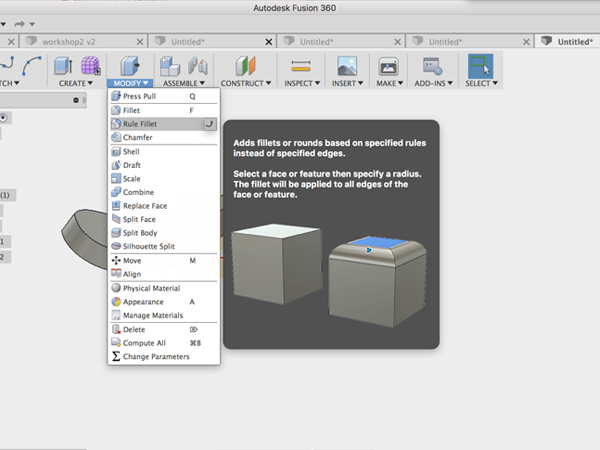Click the Insert image icon
The width and height of the screenshot is (600, 450).
pos(347,66)
